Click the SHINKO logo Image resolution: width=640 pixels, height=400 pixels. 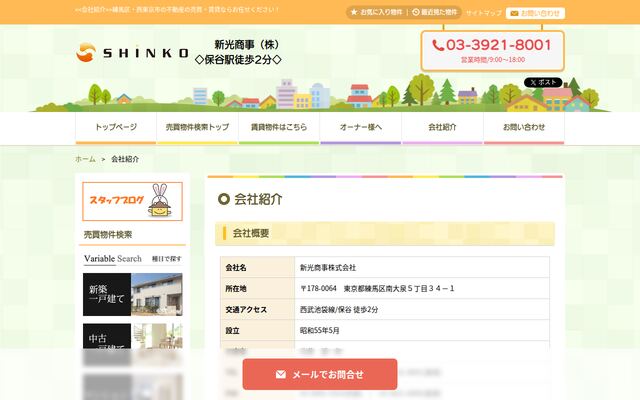[132, 53]
